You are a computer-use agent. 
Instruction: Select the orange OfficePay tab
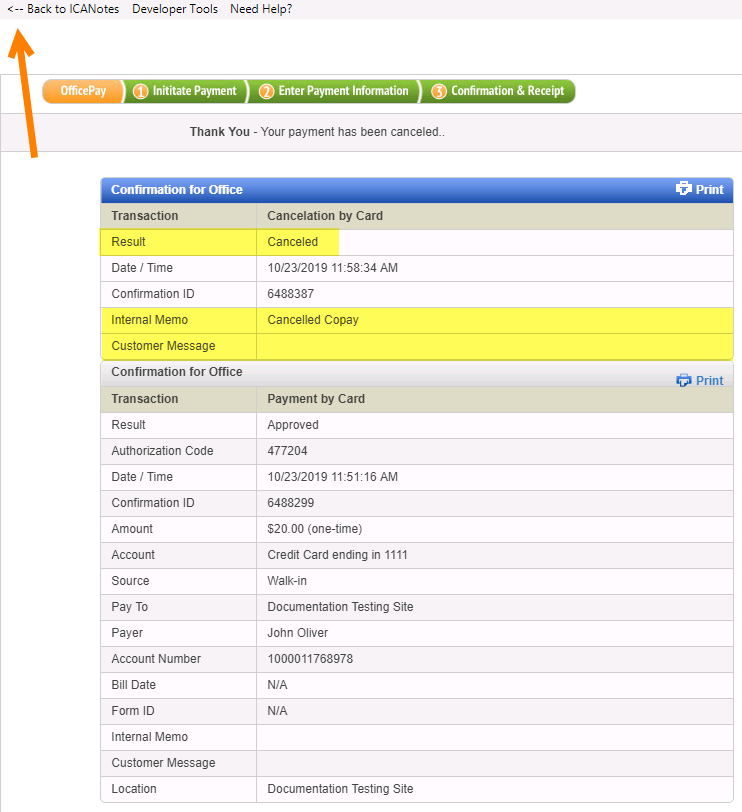[83, 91]
